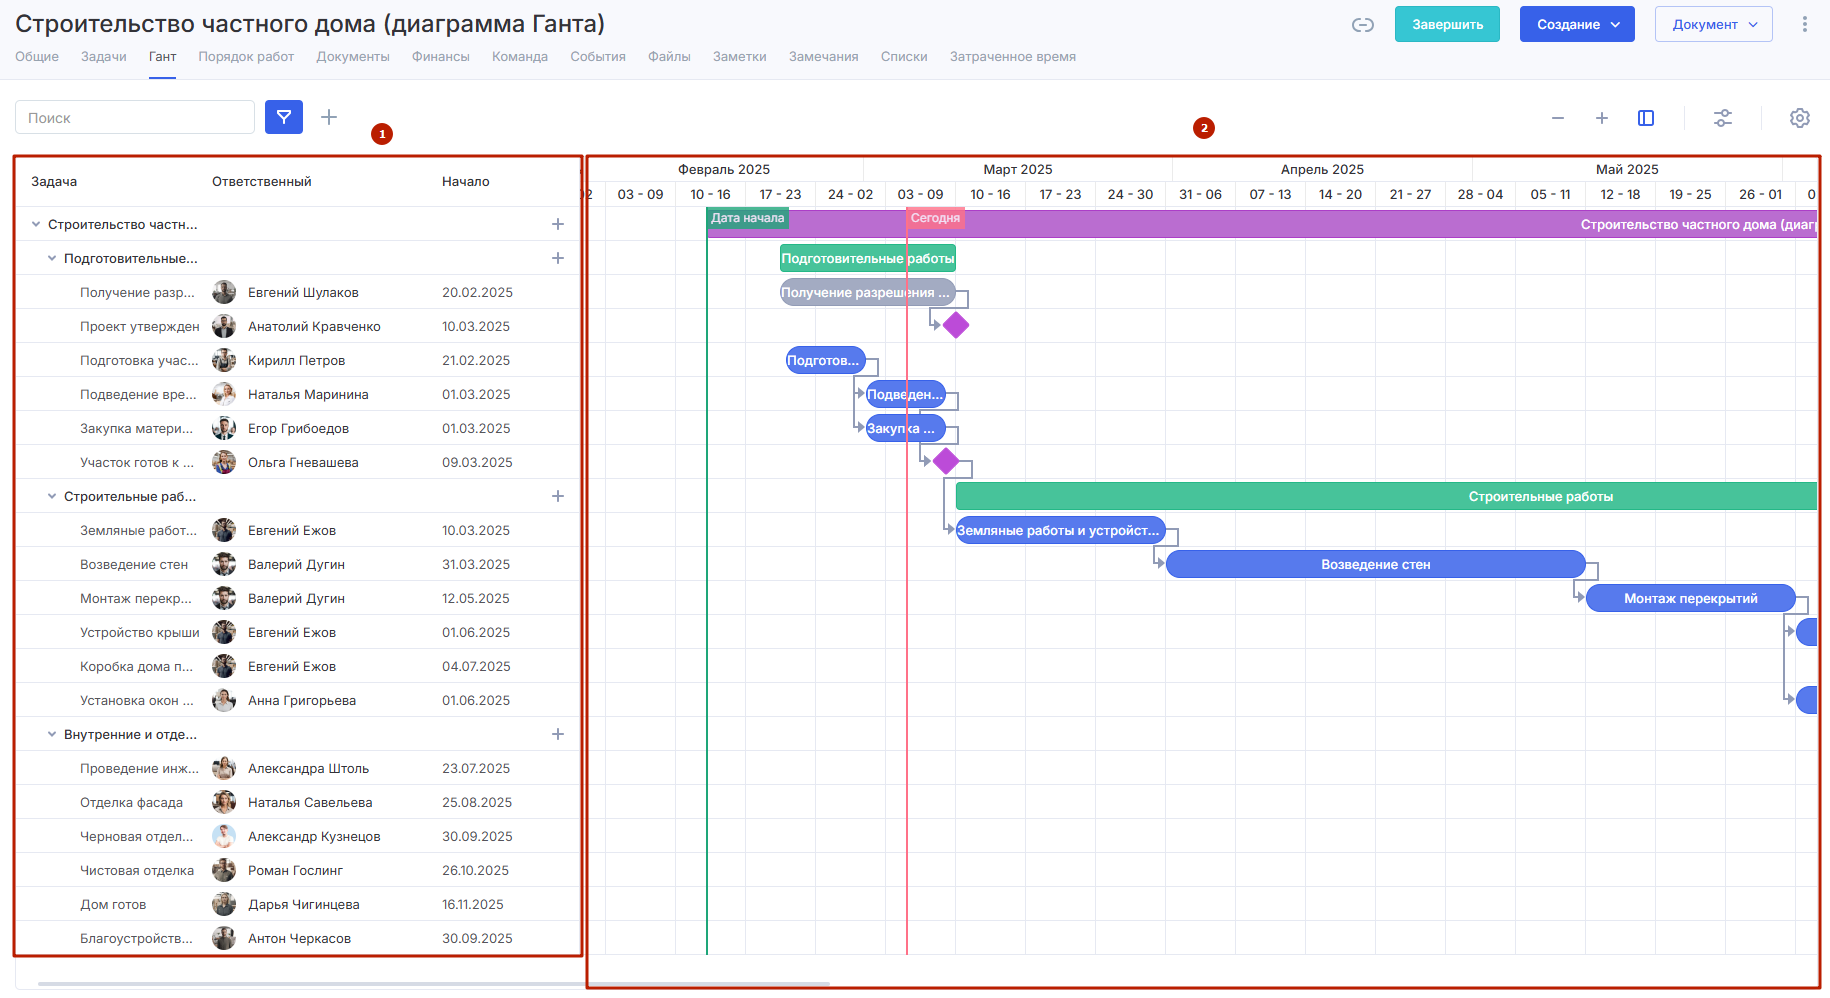Open the gear settings icon
Image resolution: width=1830 pixels, height=998 pixels.
[x=1800, y=118]
